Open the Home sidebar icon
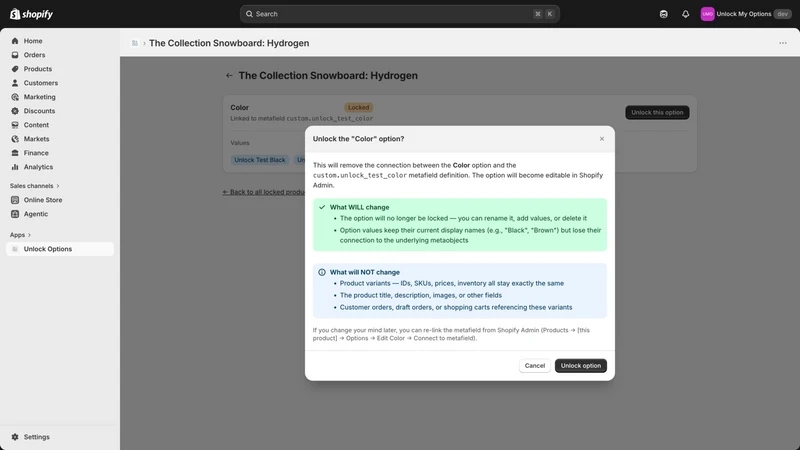 point(15,41)
